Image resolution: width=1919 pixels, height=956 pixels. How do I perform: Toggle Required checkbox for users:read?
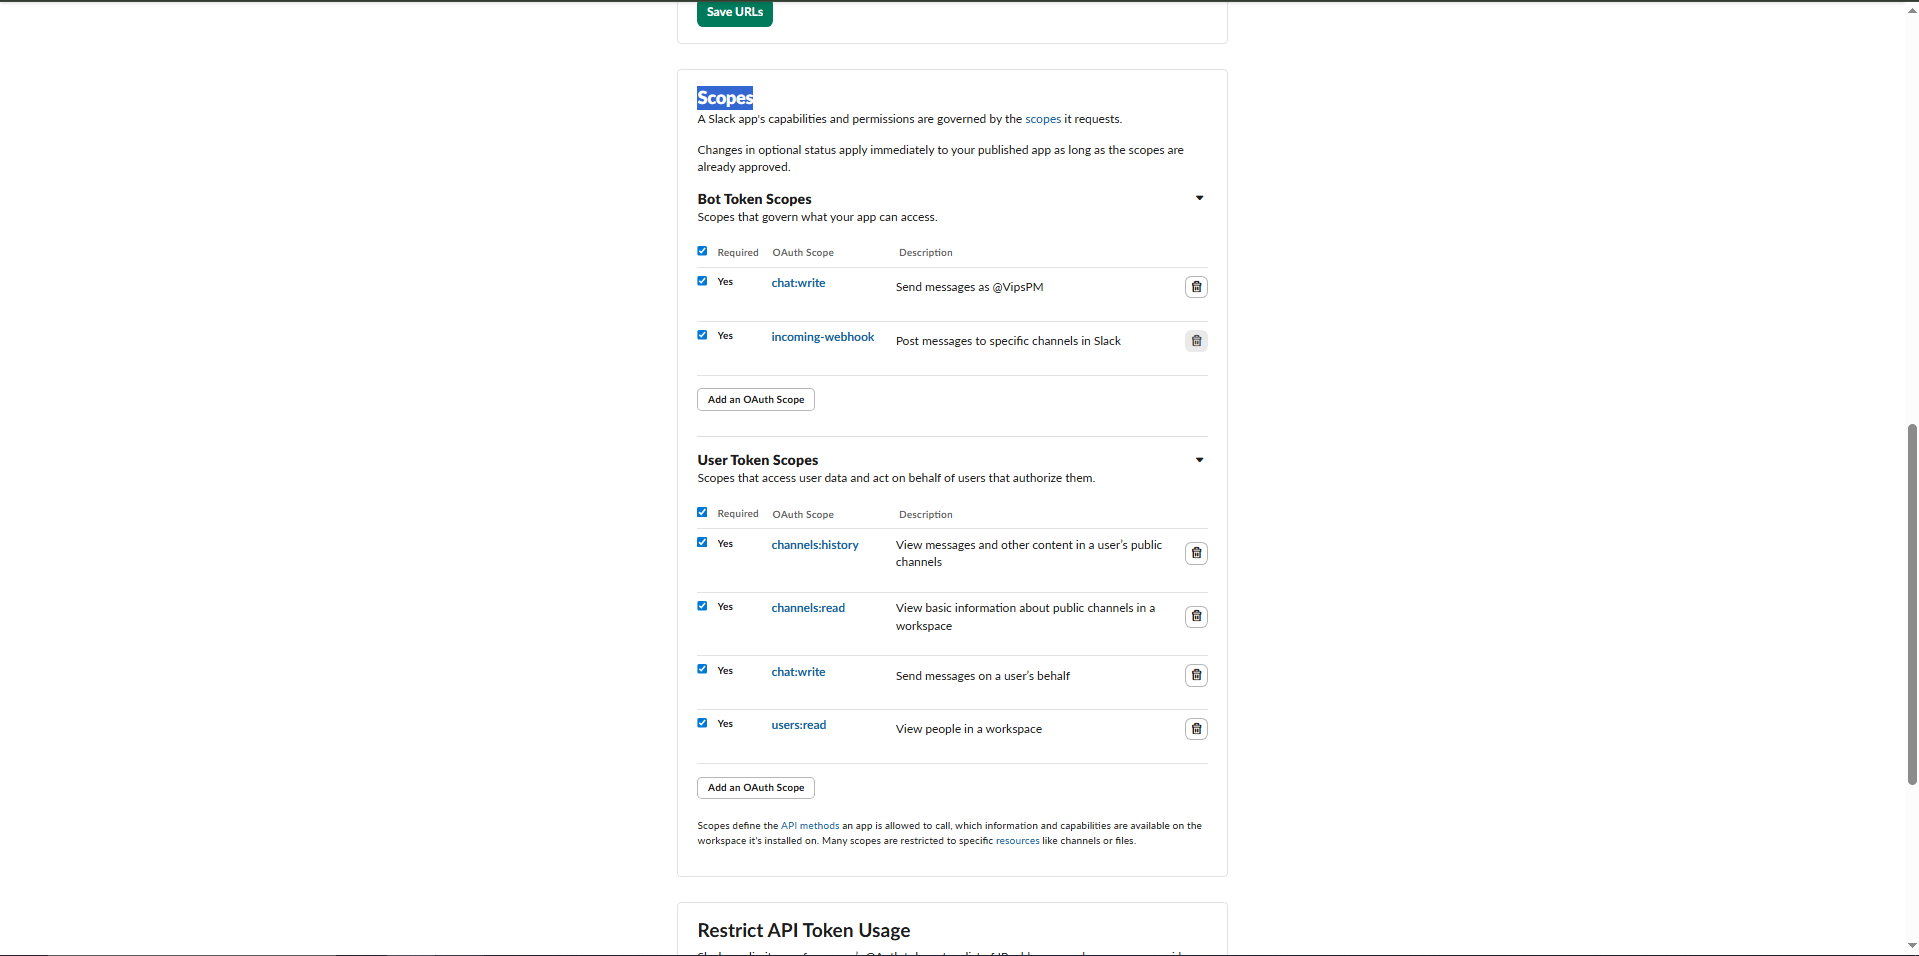(702, 723)
